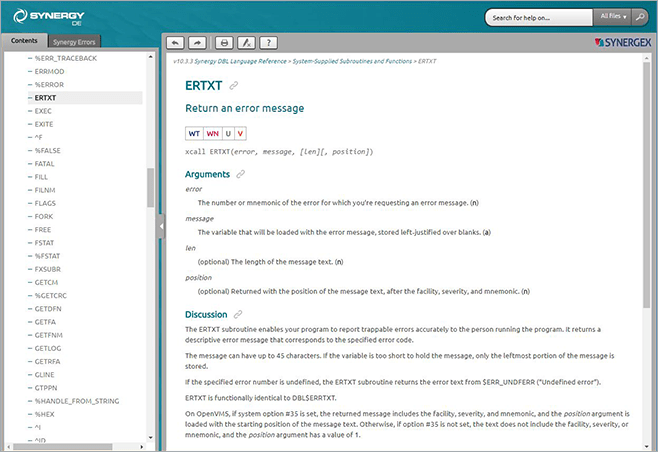This screenshot has height=452, width=658.
Task: Click the Forward navigation arrow button
Action: [x=197, y=43]
